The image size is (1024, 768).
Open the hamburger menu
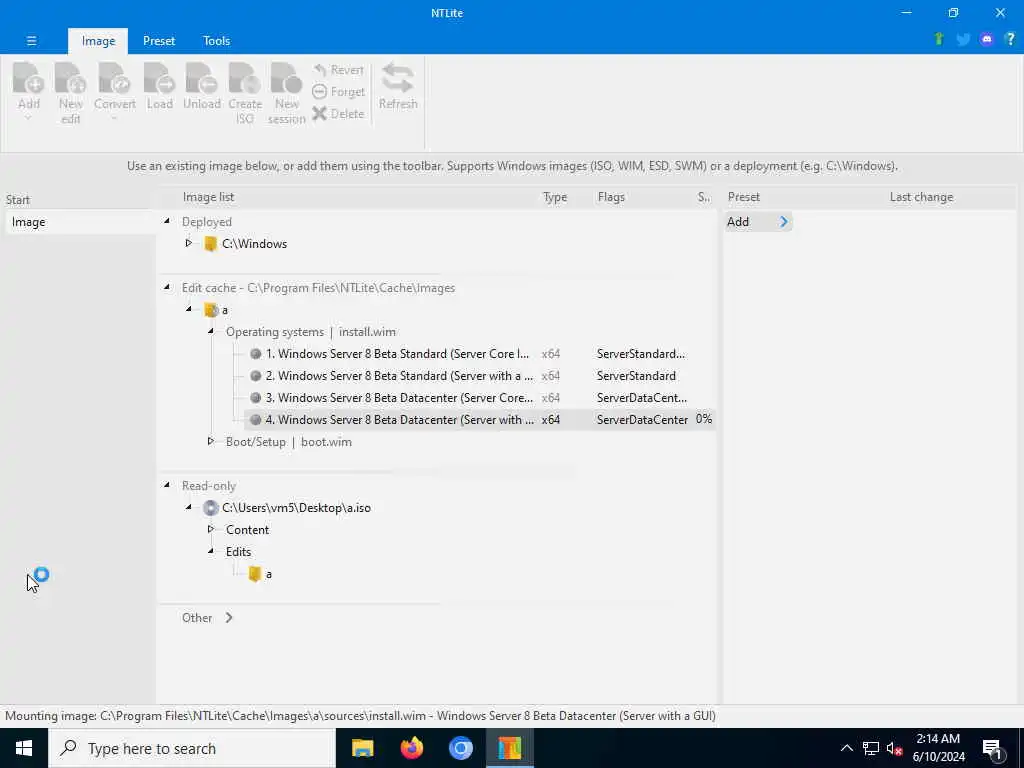click(31, 40)
